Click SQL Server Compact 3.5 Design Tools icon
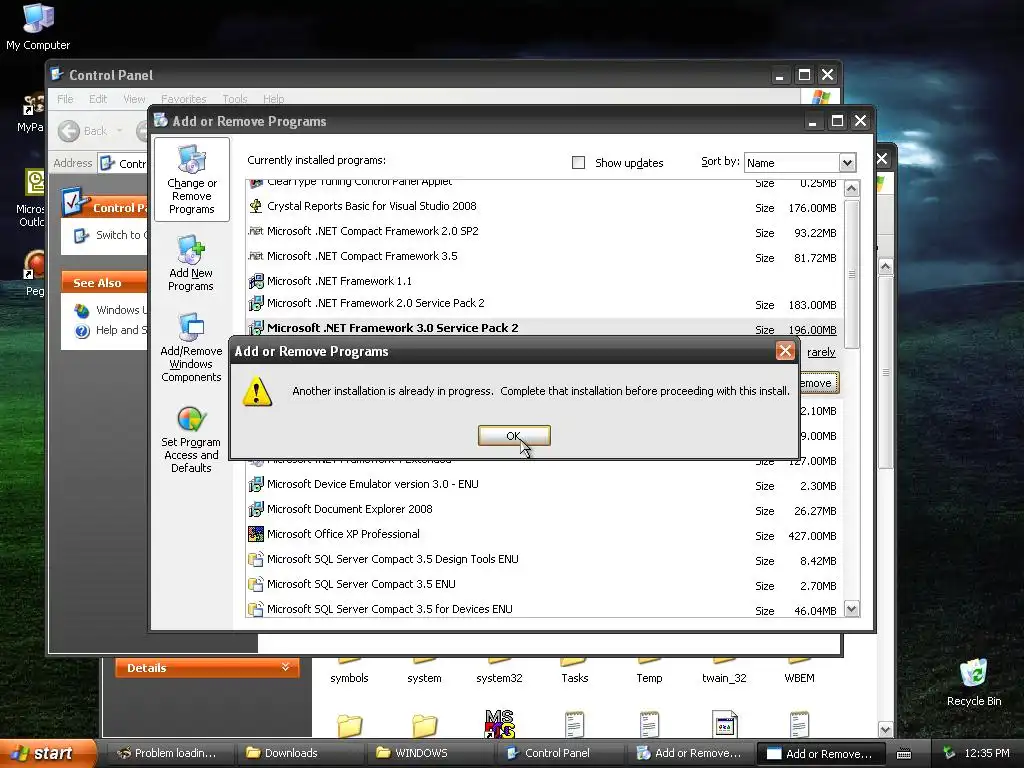The width and height of the screenshot is (1024, 768). point(256,560)
